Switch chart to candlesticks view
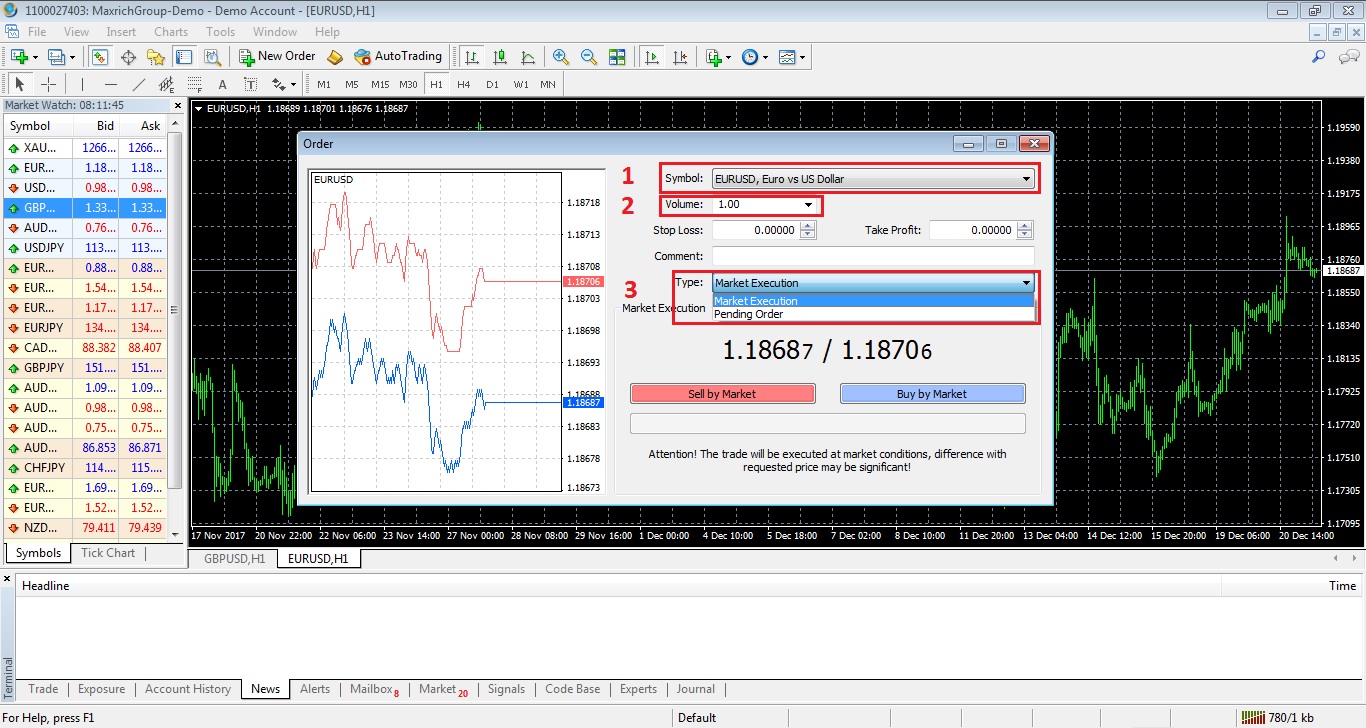Viewport: 1366px width, 728px height. 500,57
